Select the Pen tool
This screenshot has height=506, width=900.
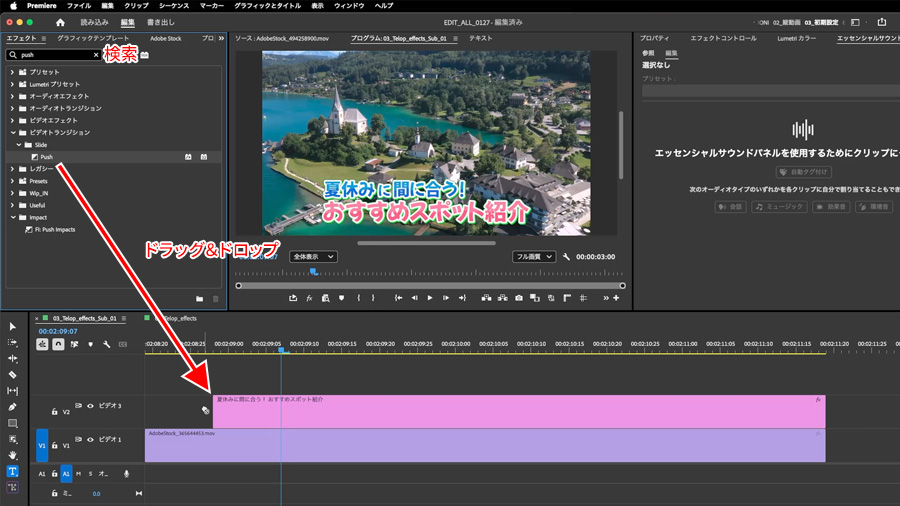pos(13,407)
